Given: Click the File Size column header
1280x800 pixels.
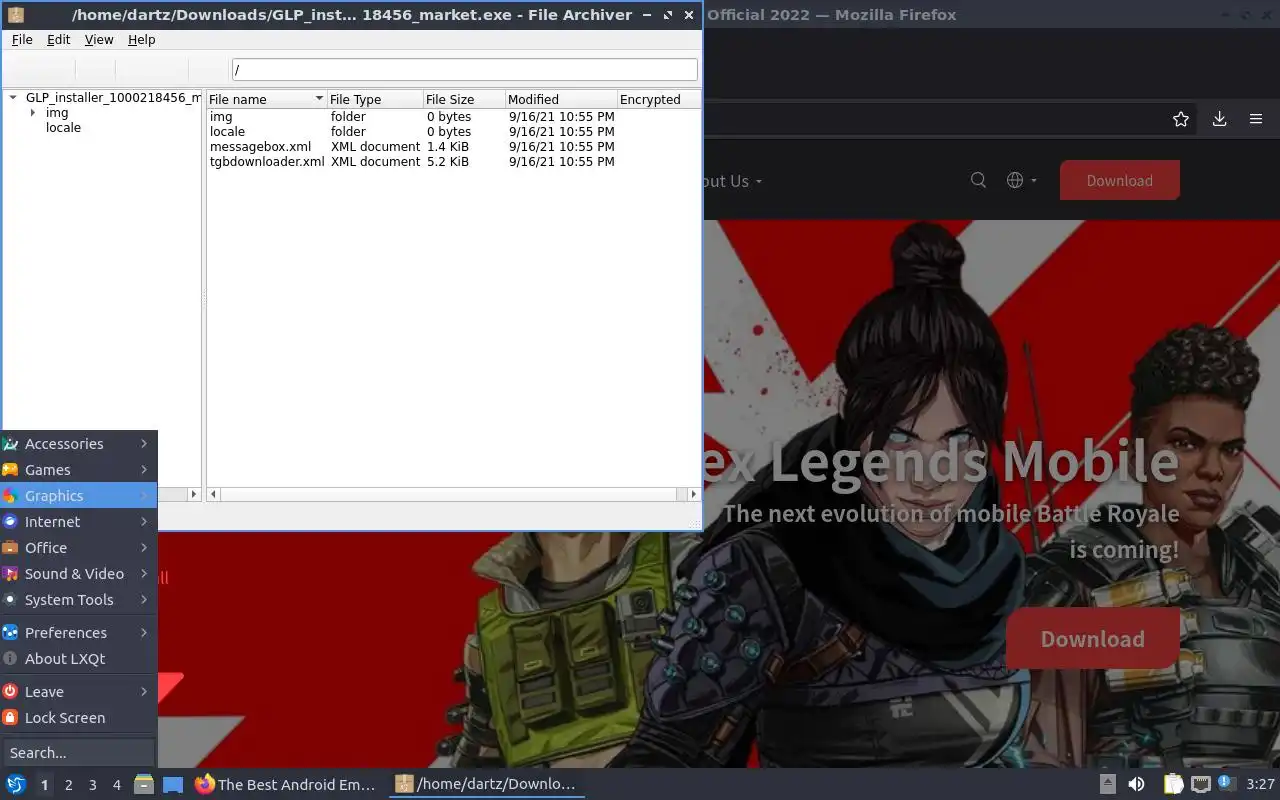Looking at the screenshot, I should (x=463, y=99).
